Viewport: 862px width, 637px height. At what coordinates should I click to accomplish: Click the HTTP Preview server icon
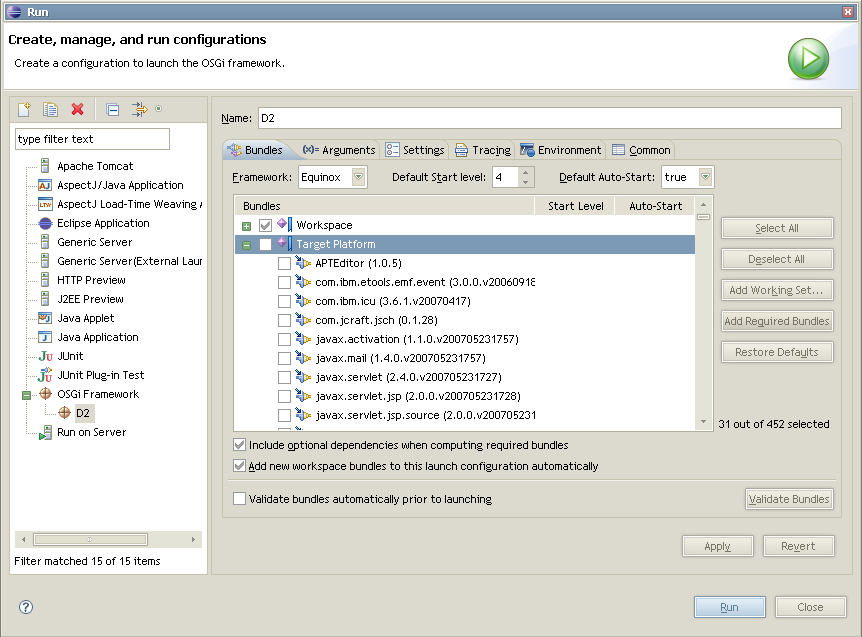coord(45,280)
